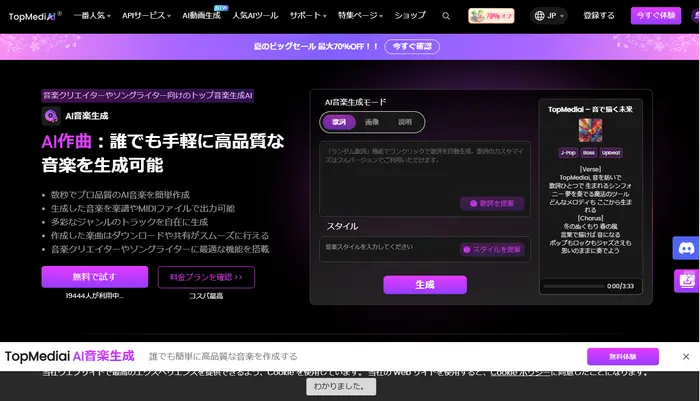Click the 生成 button
This screenshot has height=401, width=700.
[425, 285]
